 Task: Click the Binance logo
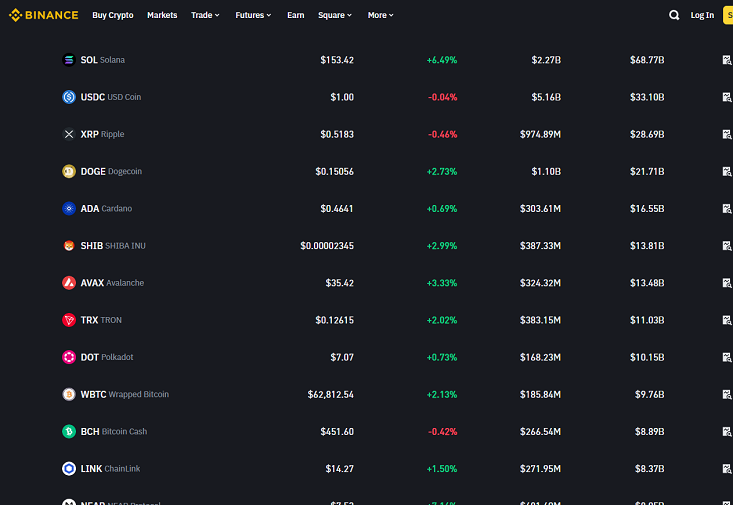coord(43,15)
